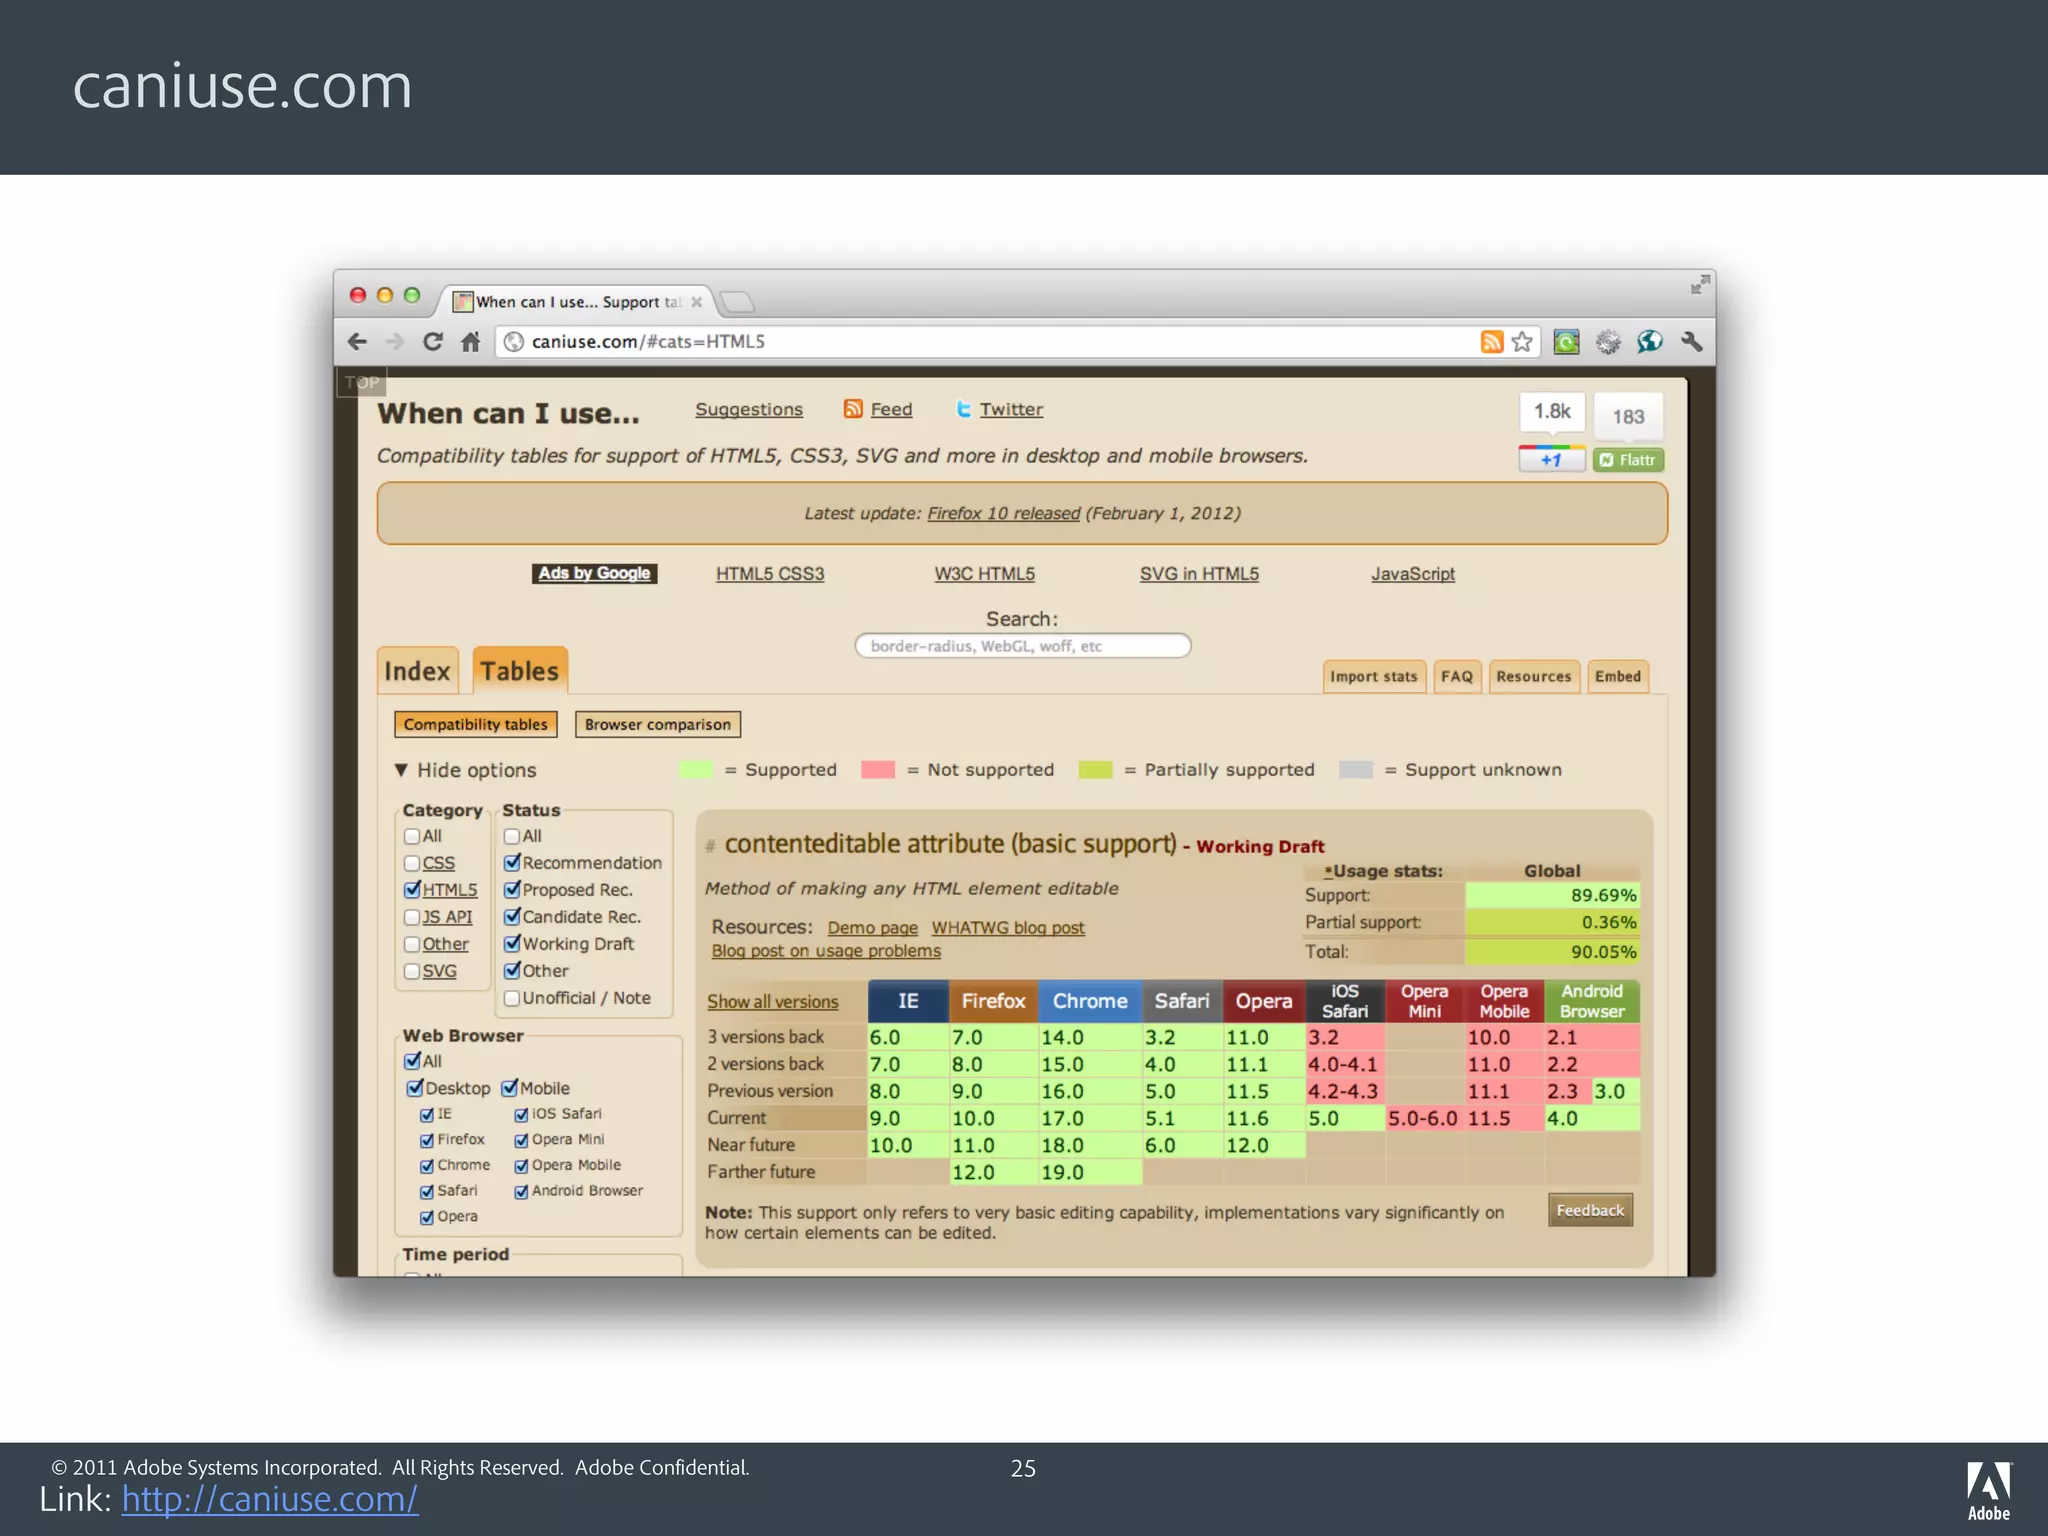Uncheck the Desktop browsers checkbox
2048x1536 pixels.
click(x=415, y=1088)
